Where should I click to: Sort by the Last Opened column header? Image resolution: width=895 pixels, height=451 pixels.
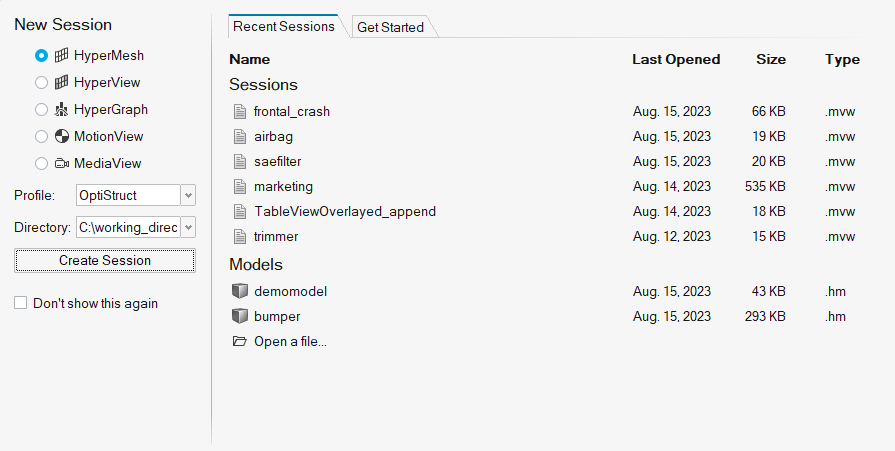676,59
